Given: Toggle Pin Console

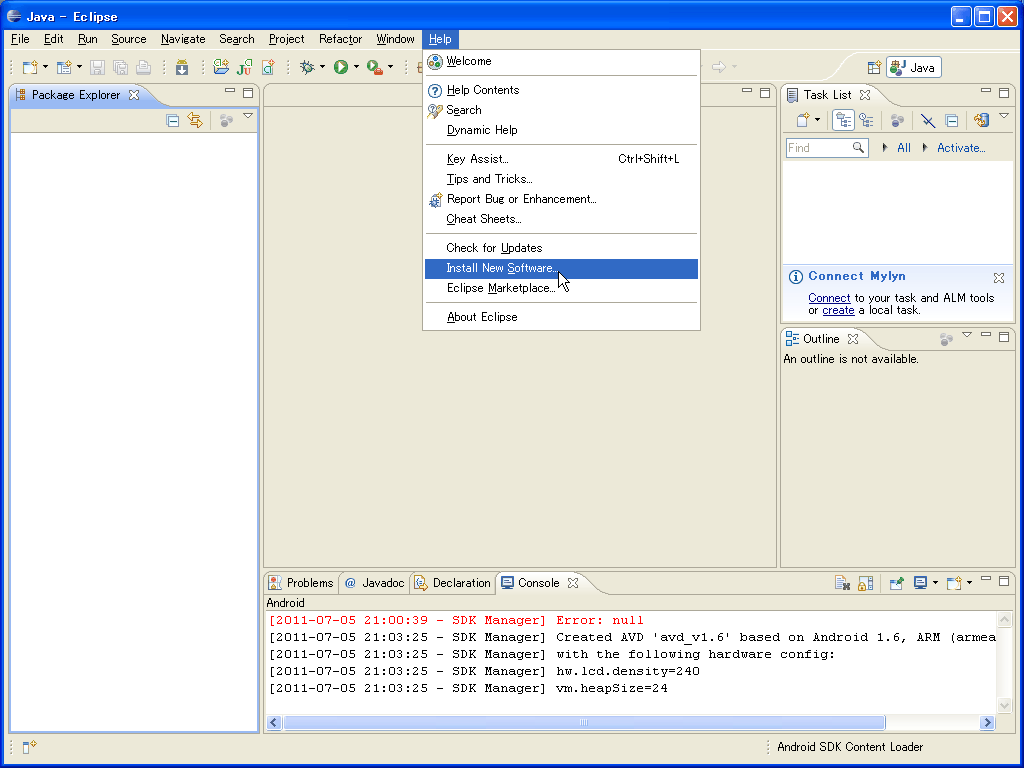Looking at the screenshot, I should [896, 583].
